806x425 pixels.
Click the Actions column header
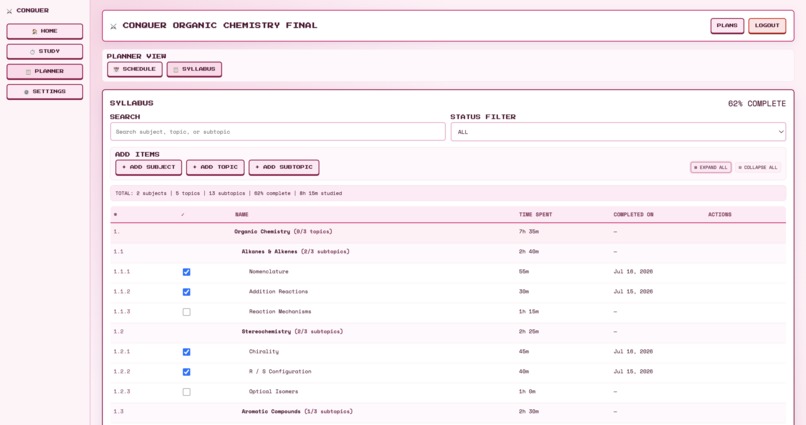[x=720, y=214]
